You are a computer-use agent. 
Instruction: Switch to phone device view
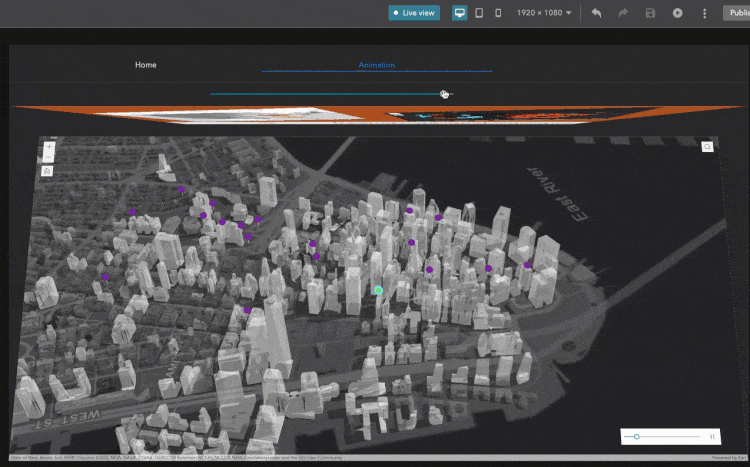498,13
